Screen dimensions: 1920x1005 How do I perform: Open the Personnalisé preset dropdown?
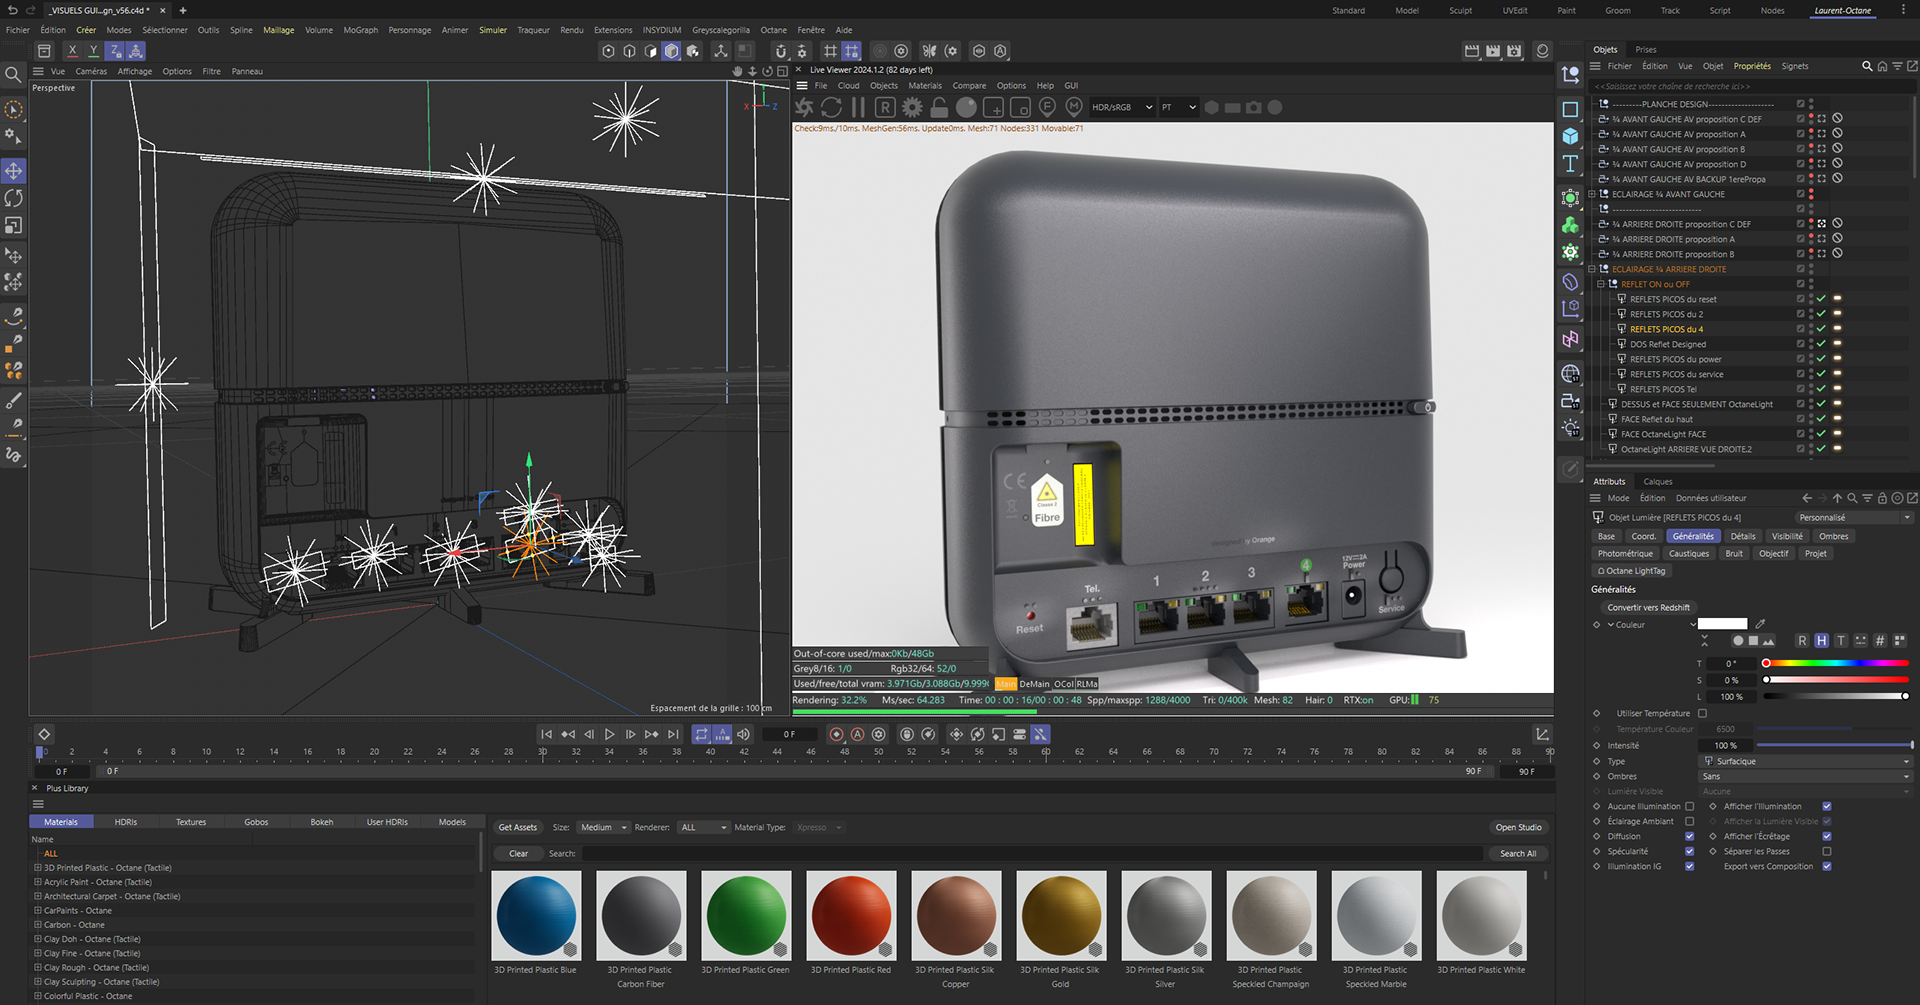point(1854,517)
